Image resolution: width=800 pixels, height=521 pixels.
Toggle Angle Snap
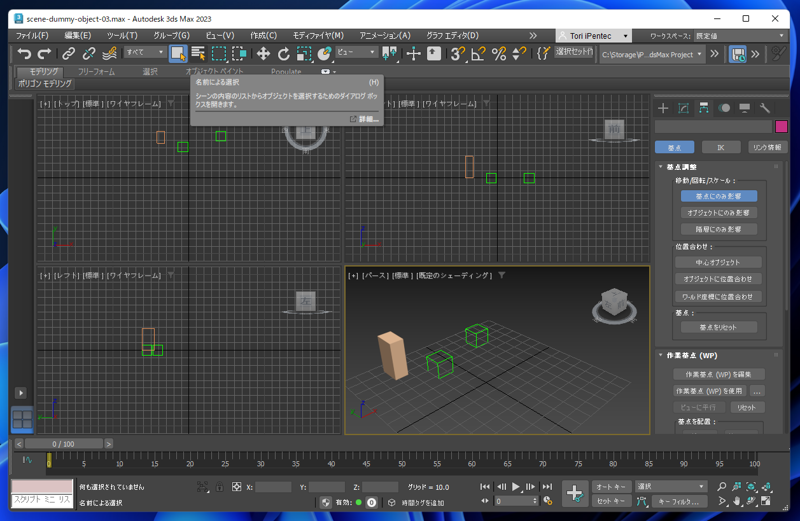click(x=478, y=54)
